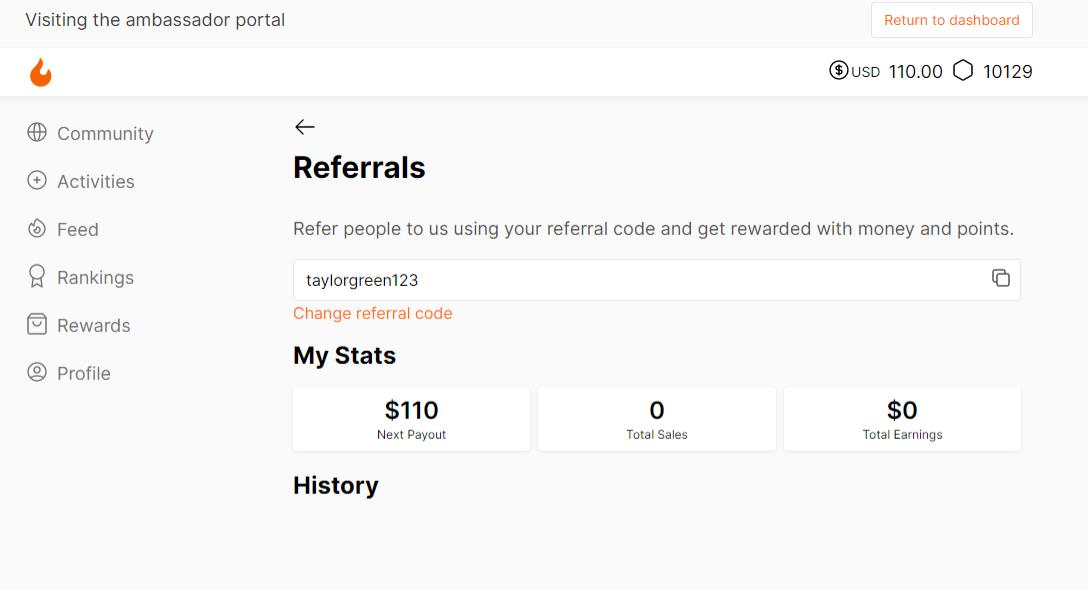This screenshot has height=590, width=1088.
Task: Open Change referral code
Action: coord(372,313)
